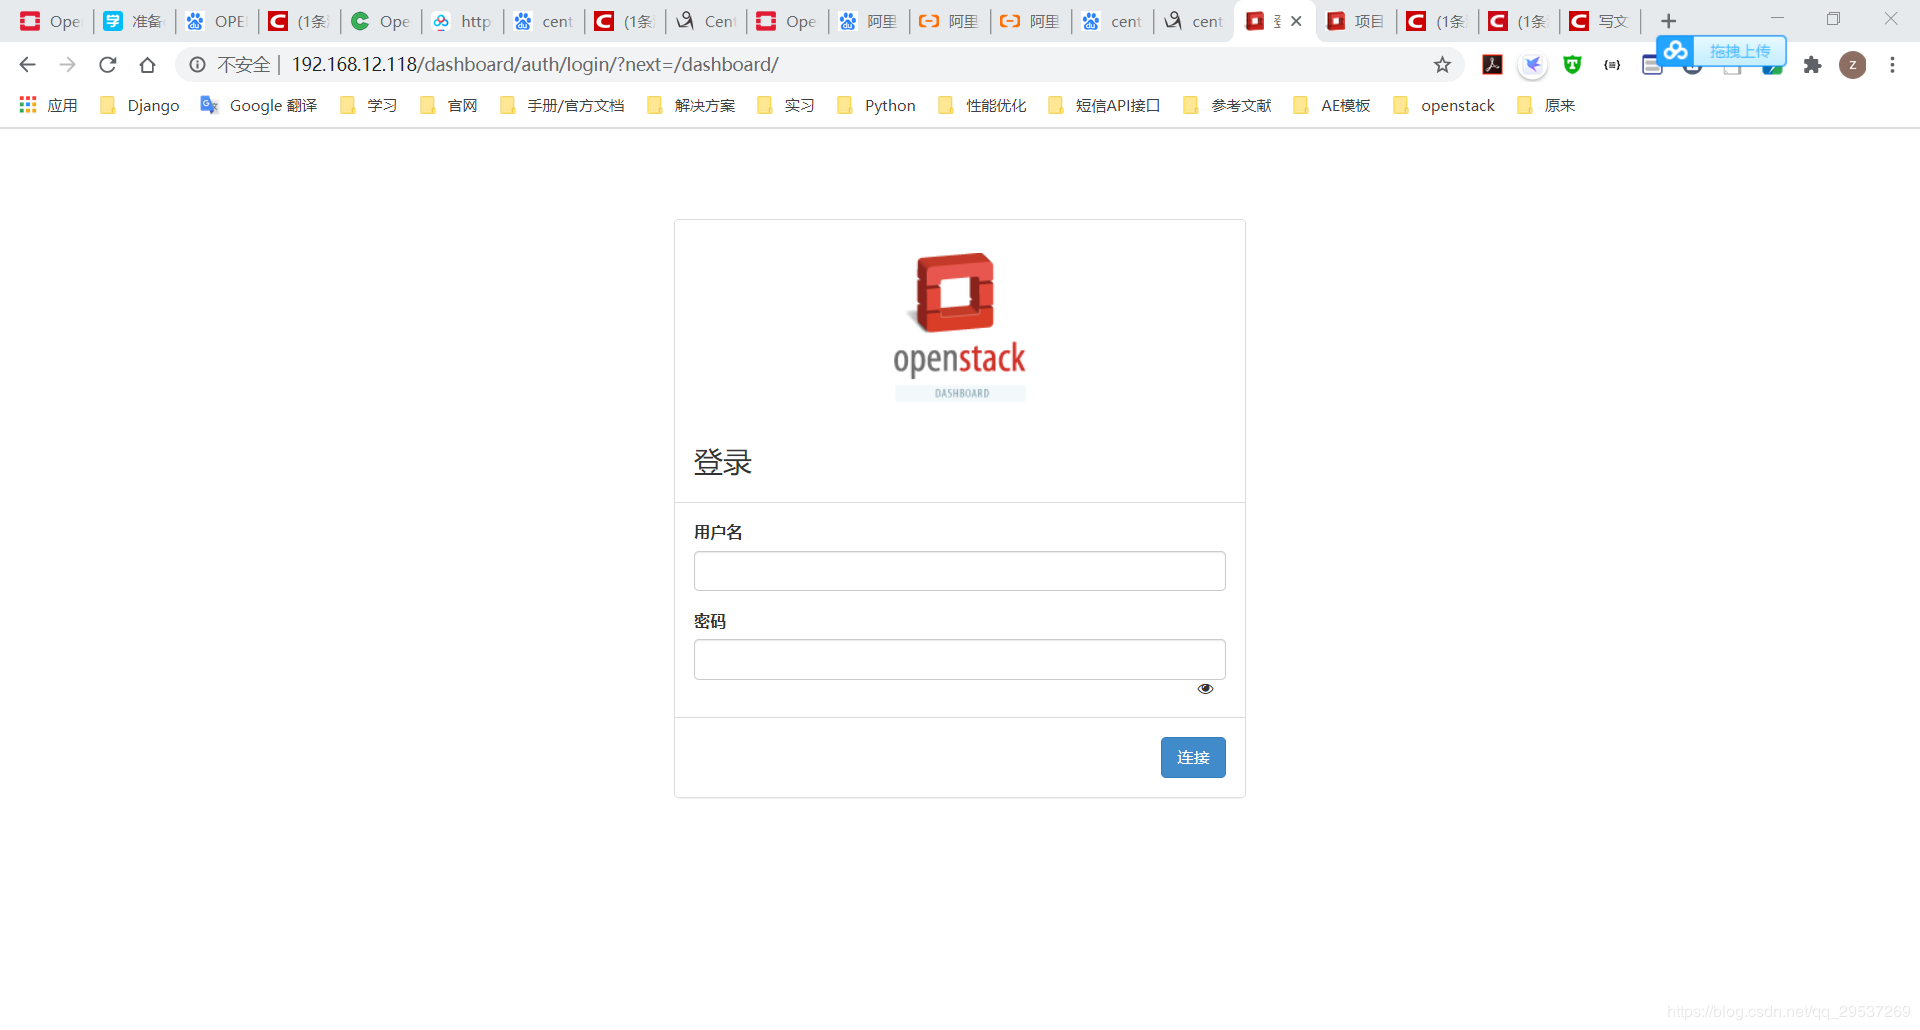Screen dimensions: 1920x1030
Task: Toggle password visibility with the eye icon
Action: [x=1204, y=688]
